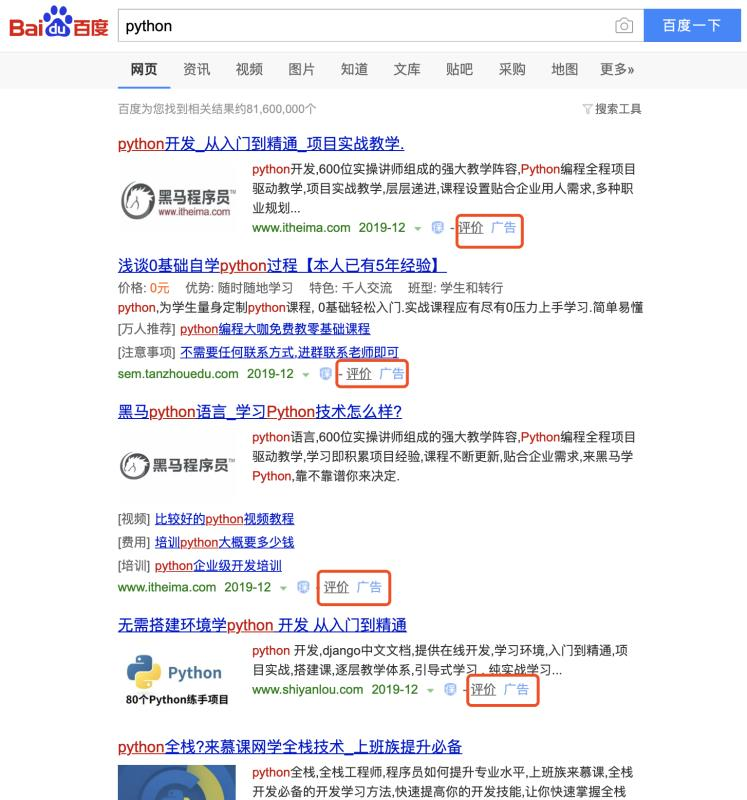Viewport: 747px width, 800px height.
Task: Click the Baidu logo
Action: click(x=59, y=23)
